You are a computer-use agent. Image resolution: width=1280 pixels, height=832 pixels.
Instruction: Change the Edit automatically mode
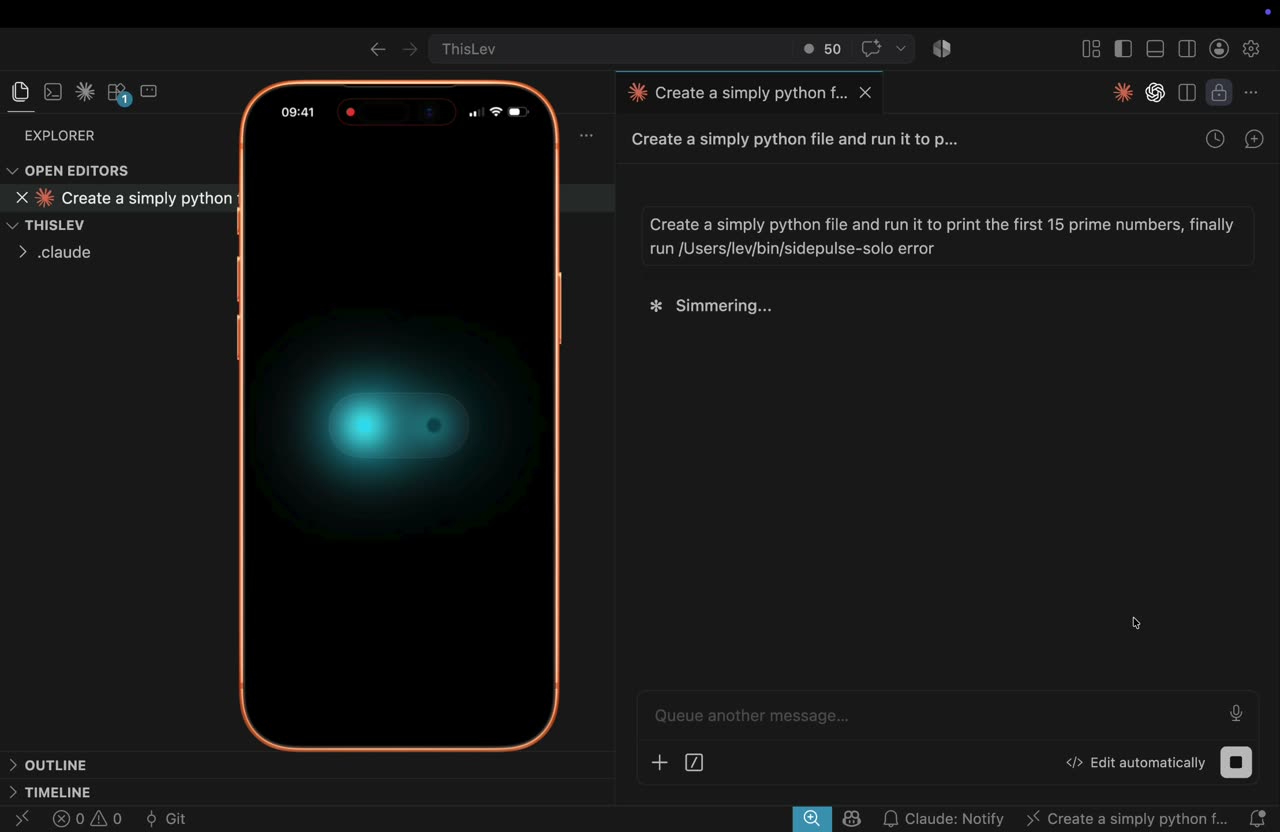click(1135, 763)
